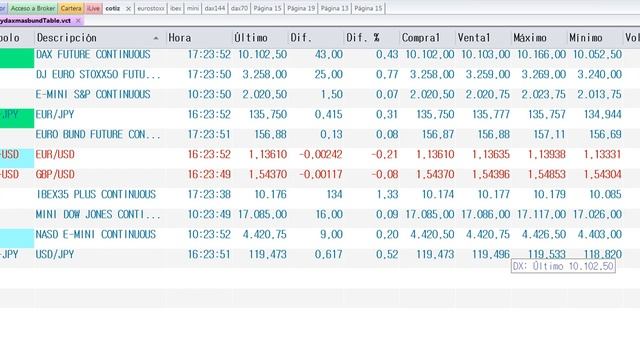The height and width of the screenshot is (360, 640).
Task: Select USD/JPY in the Descripción column
Action: coord(55,254)
